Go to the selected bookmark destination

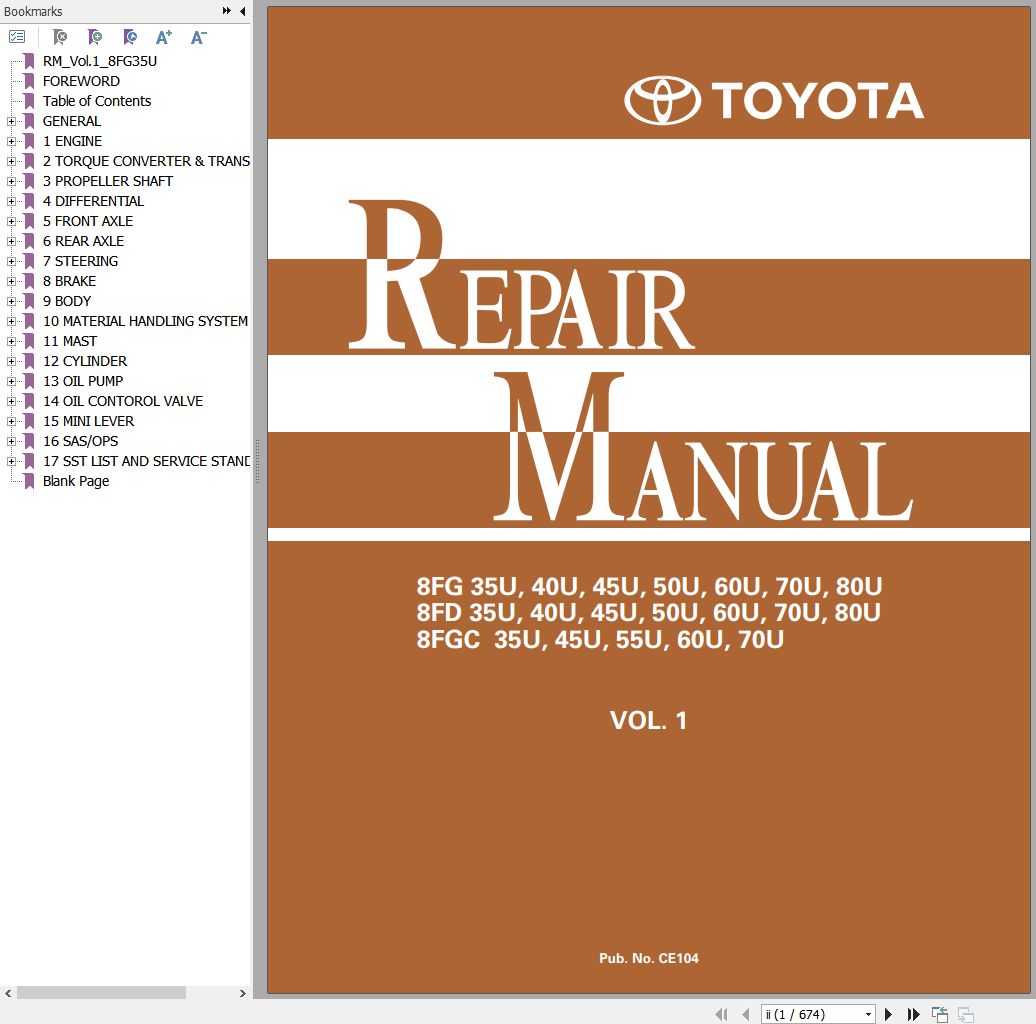(129, 37)
